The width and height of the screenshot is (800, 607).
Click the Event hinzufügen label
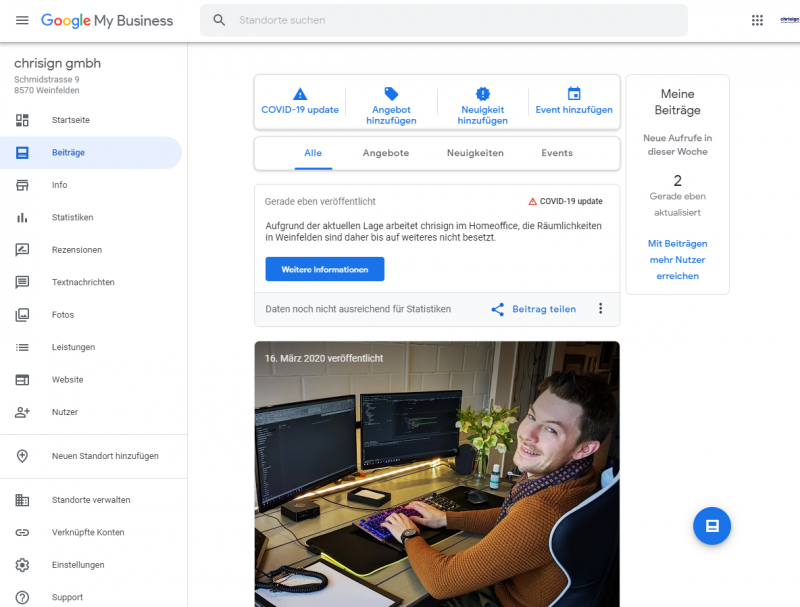574,110
